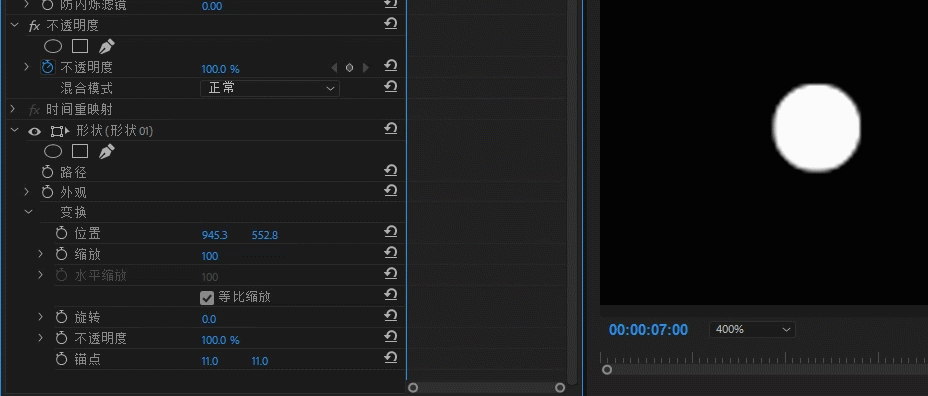Reset the 防闪烁滤镜 parameter
The image size is (928, 396).
pyautogui.click(x=391, y=4)
